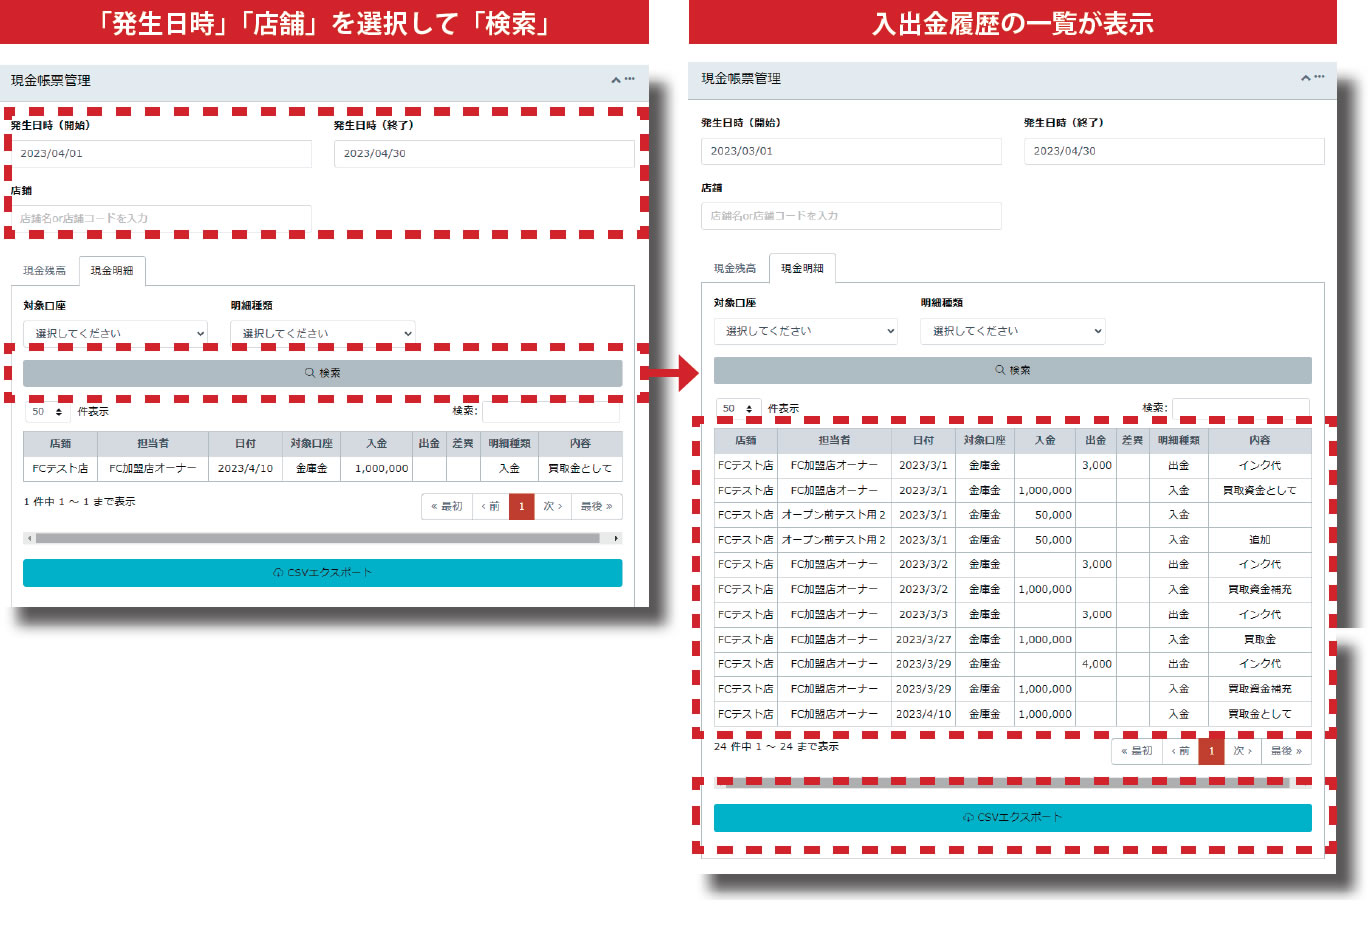The width and height of the screenshot is (1370, 931).
Task: Go to 次 page in right pagination
Action: click(1242, 751)
